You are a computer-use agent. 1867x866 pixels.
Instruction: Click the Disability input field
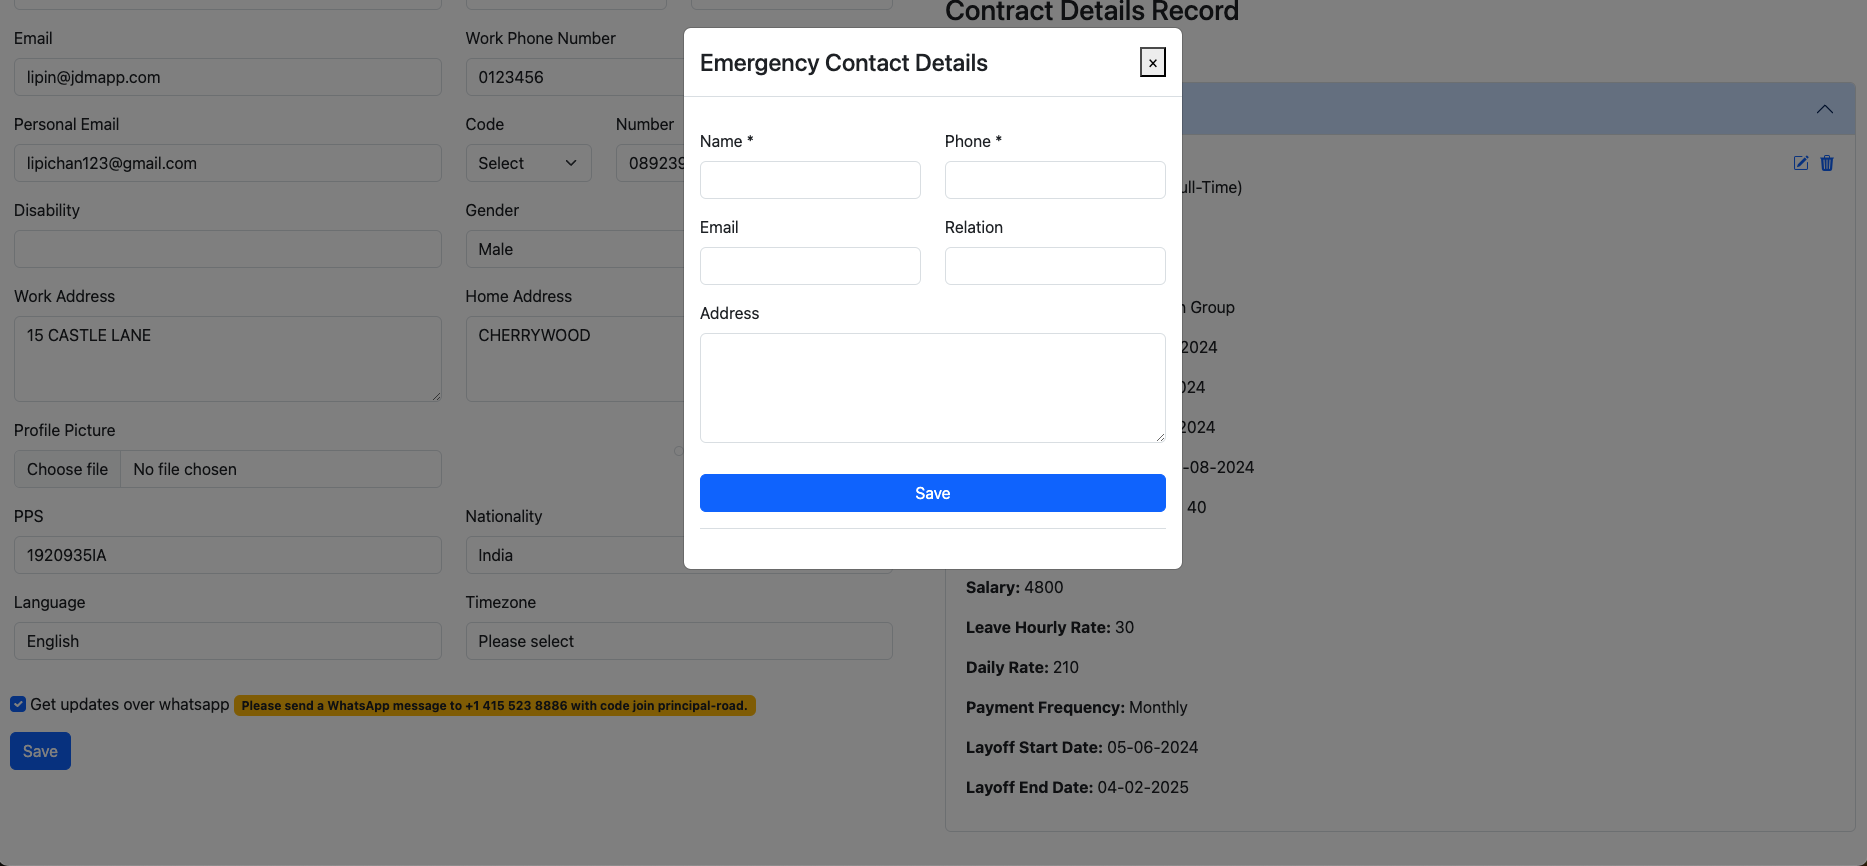pos(227,249)
